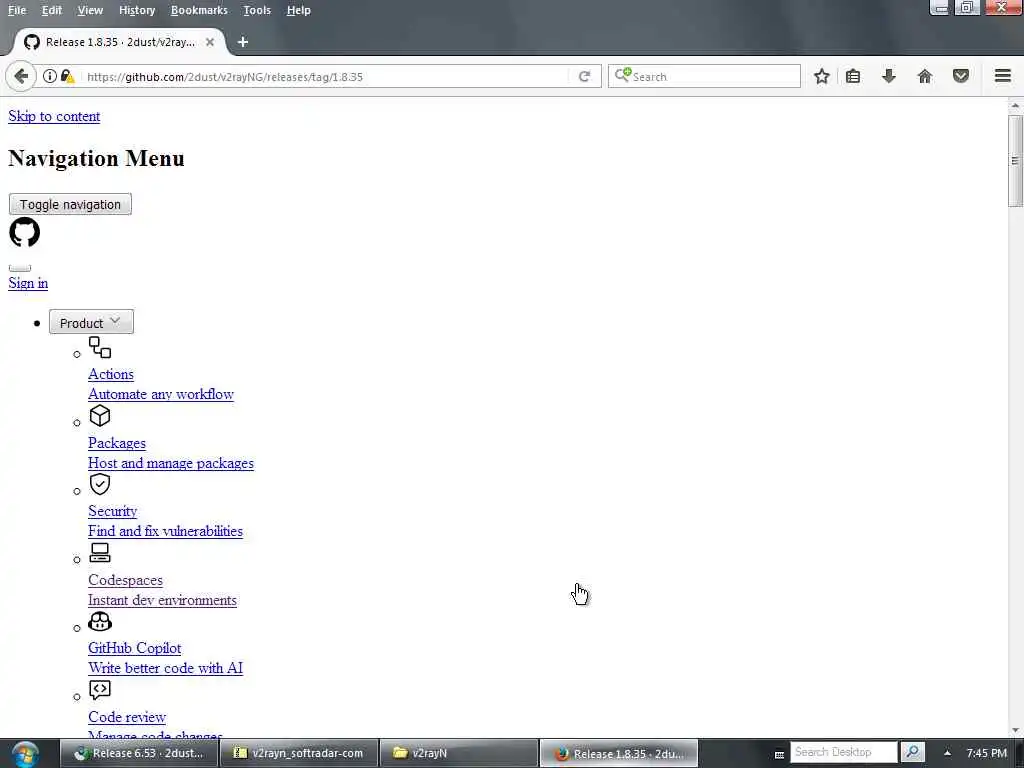Open the GitHub Copilot link
The height and width of the screenshot is (768, 1024).
click(x=135, y=648)
